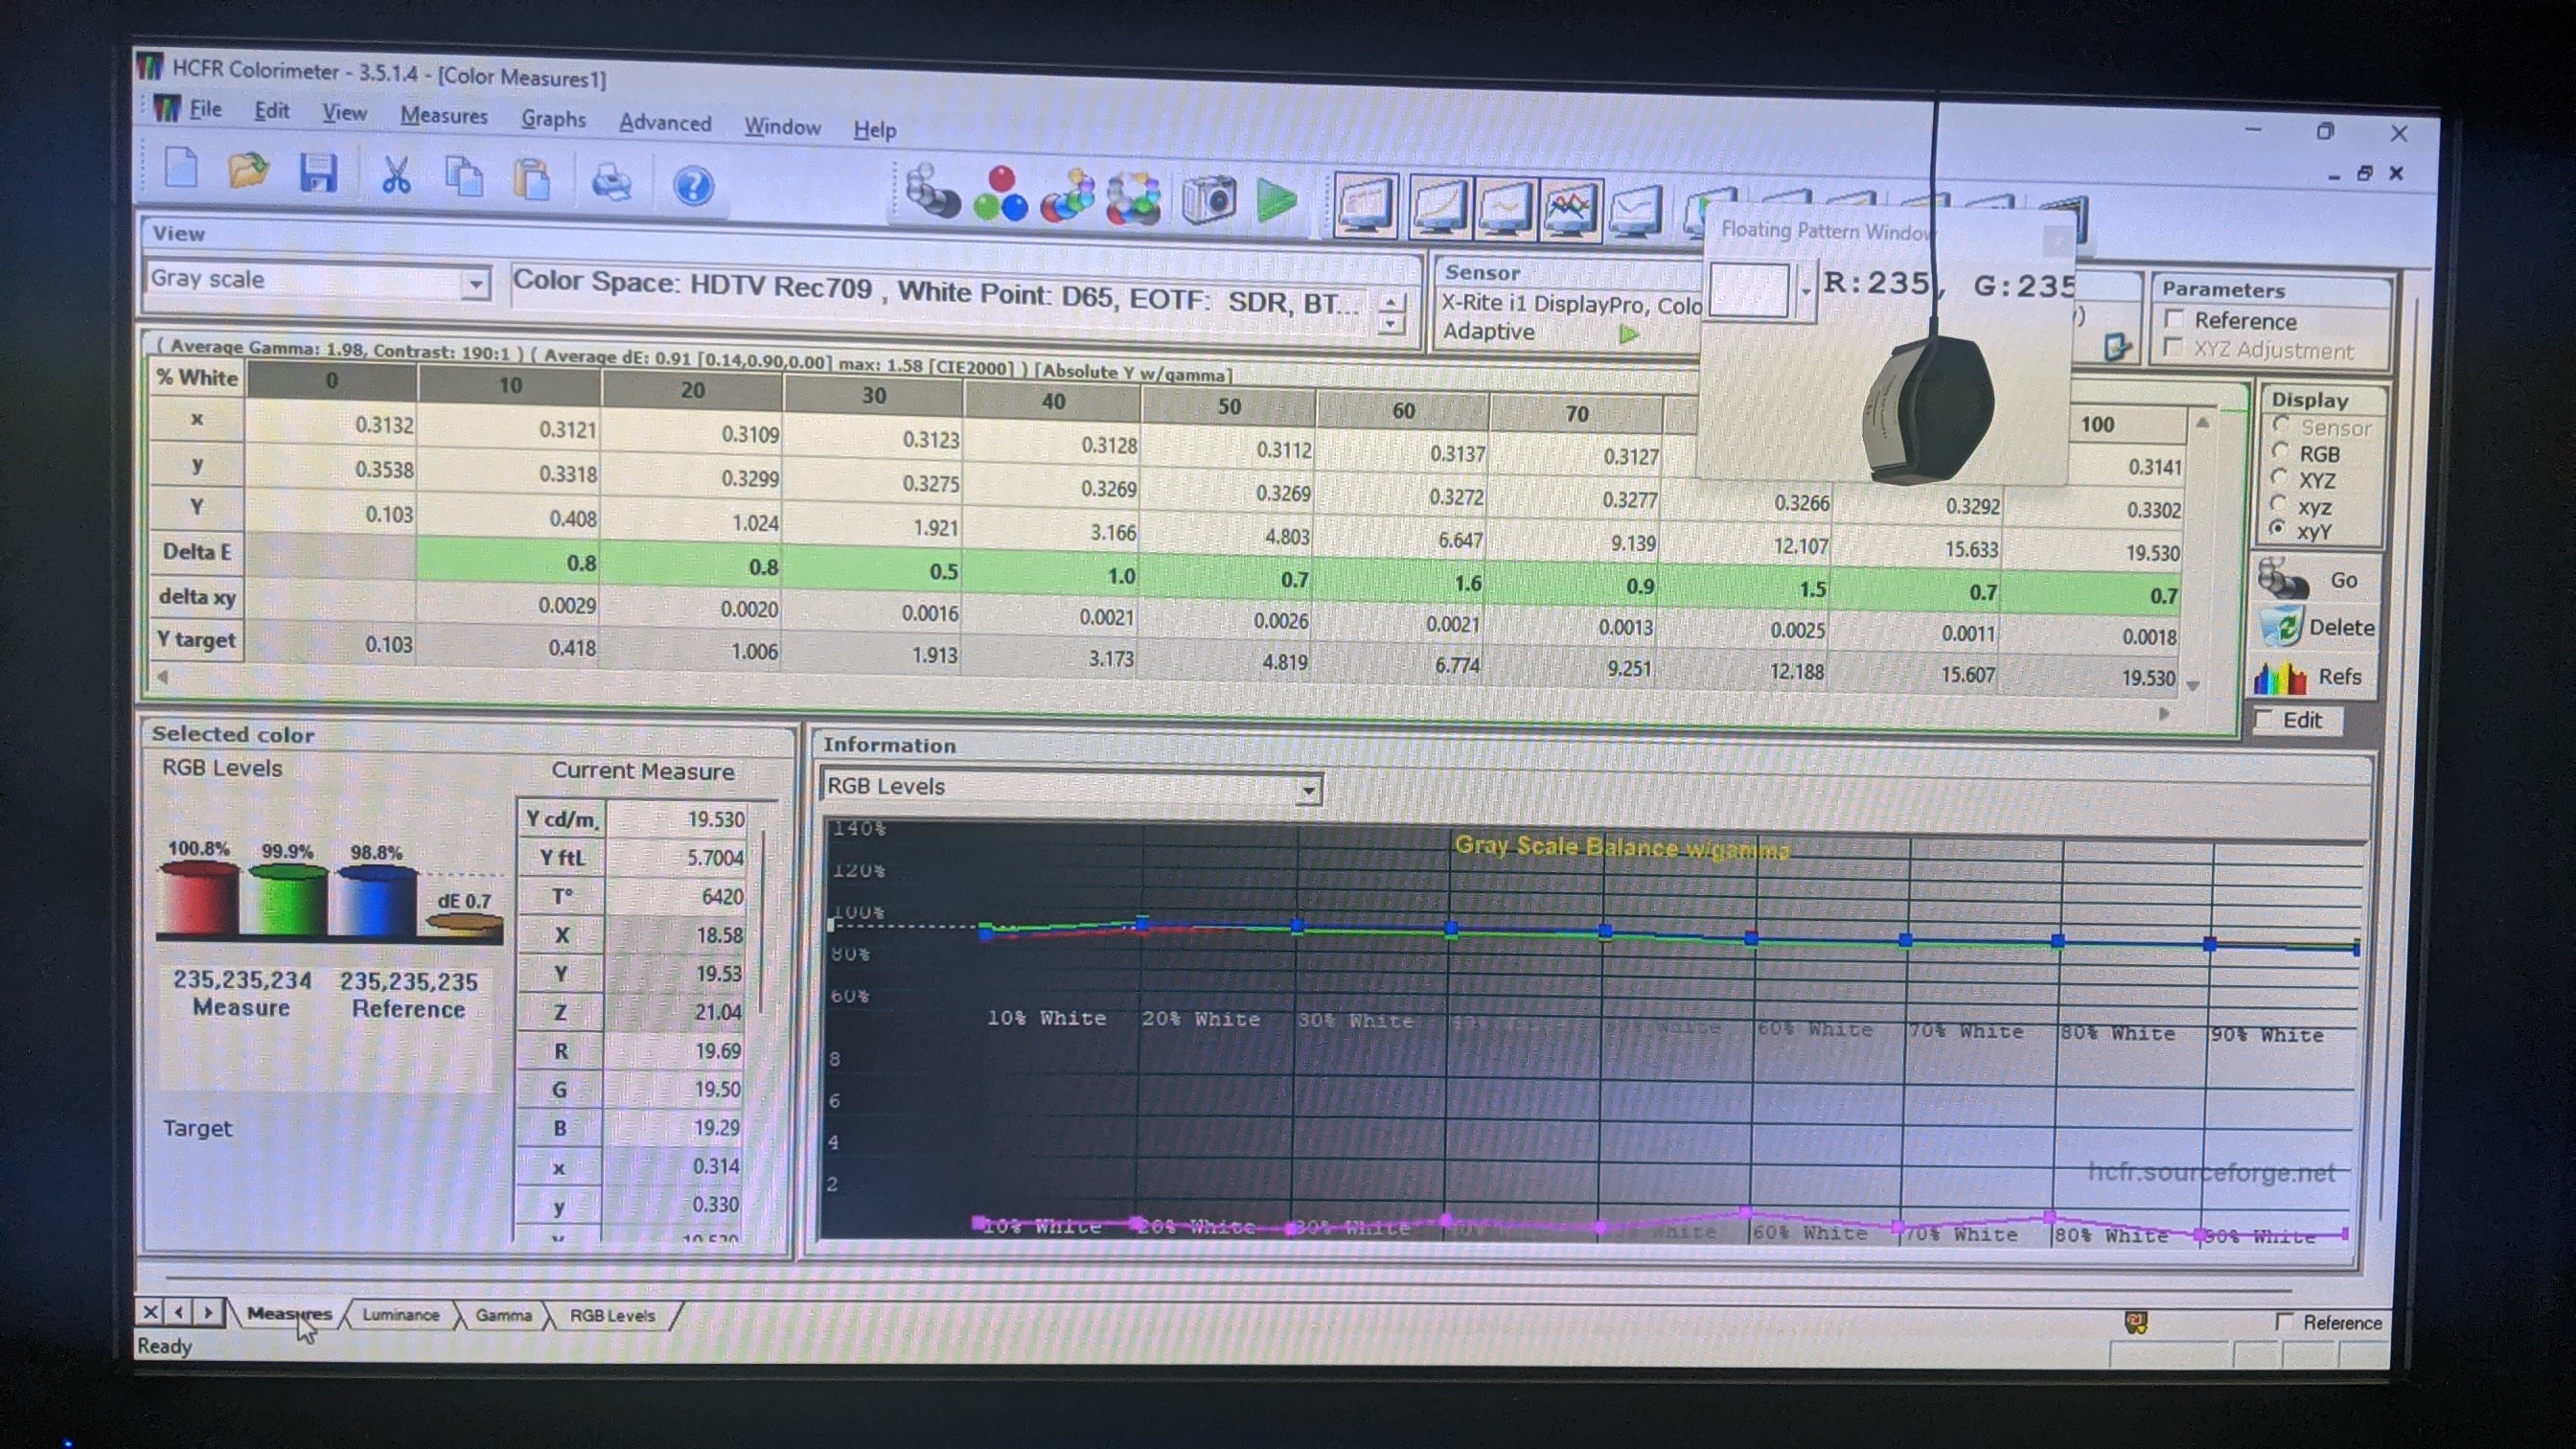The height and width of the screenshot is (1449, 2576).
Task: Expand the RGB Levels information dropdown
Action: pyautogui.click(x=1307, y=791)
